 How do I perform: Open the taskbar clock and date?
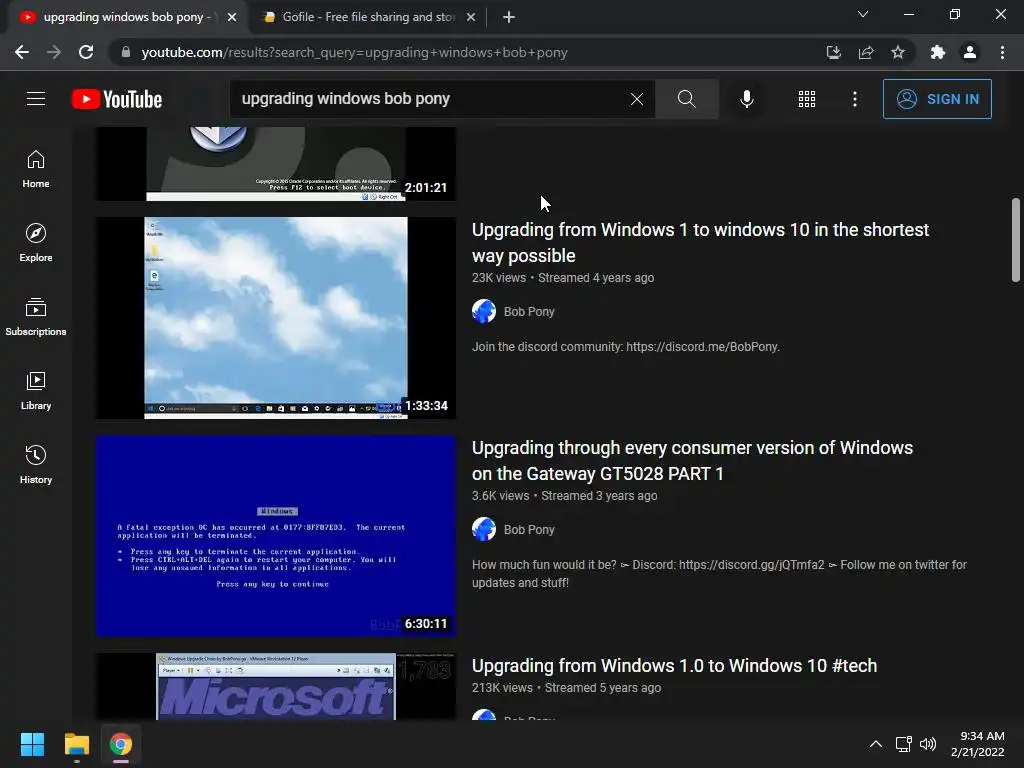978,744
